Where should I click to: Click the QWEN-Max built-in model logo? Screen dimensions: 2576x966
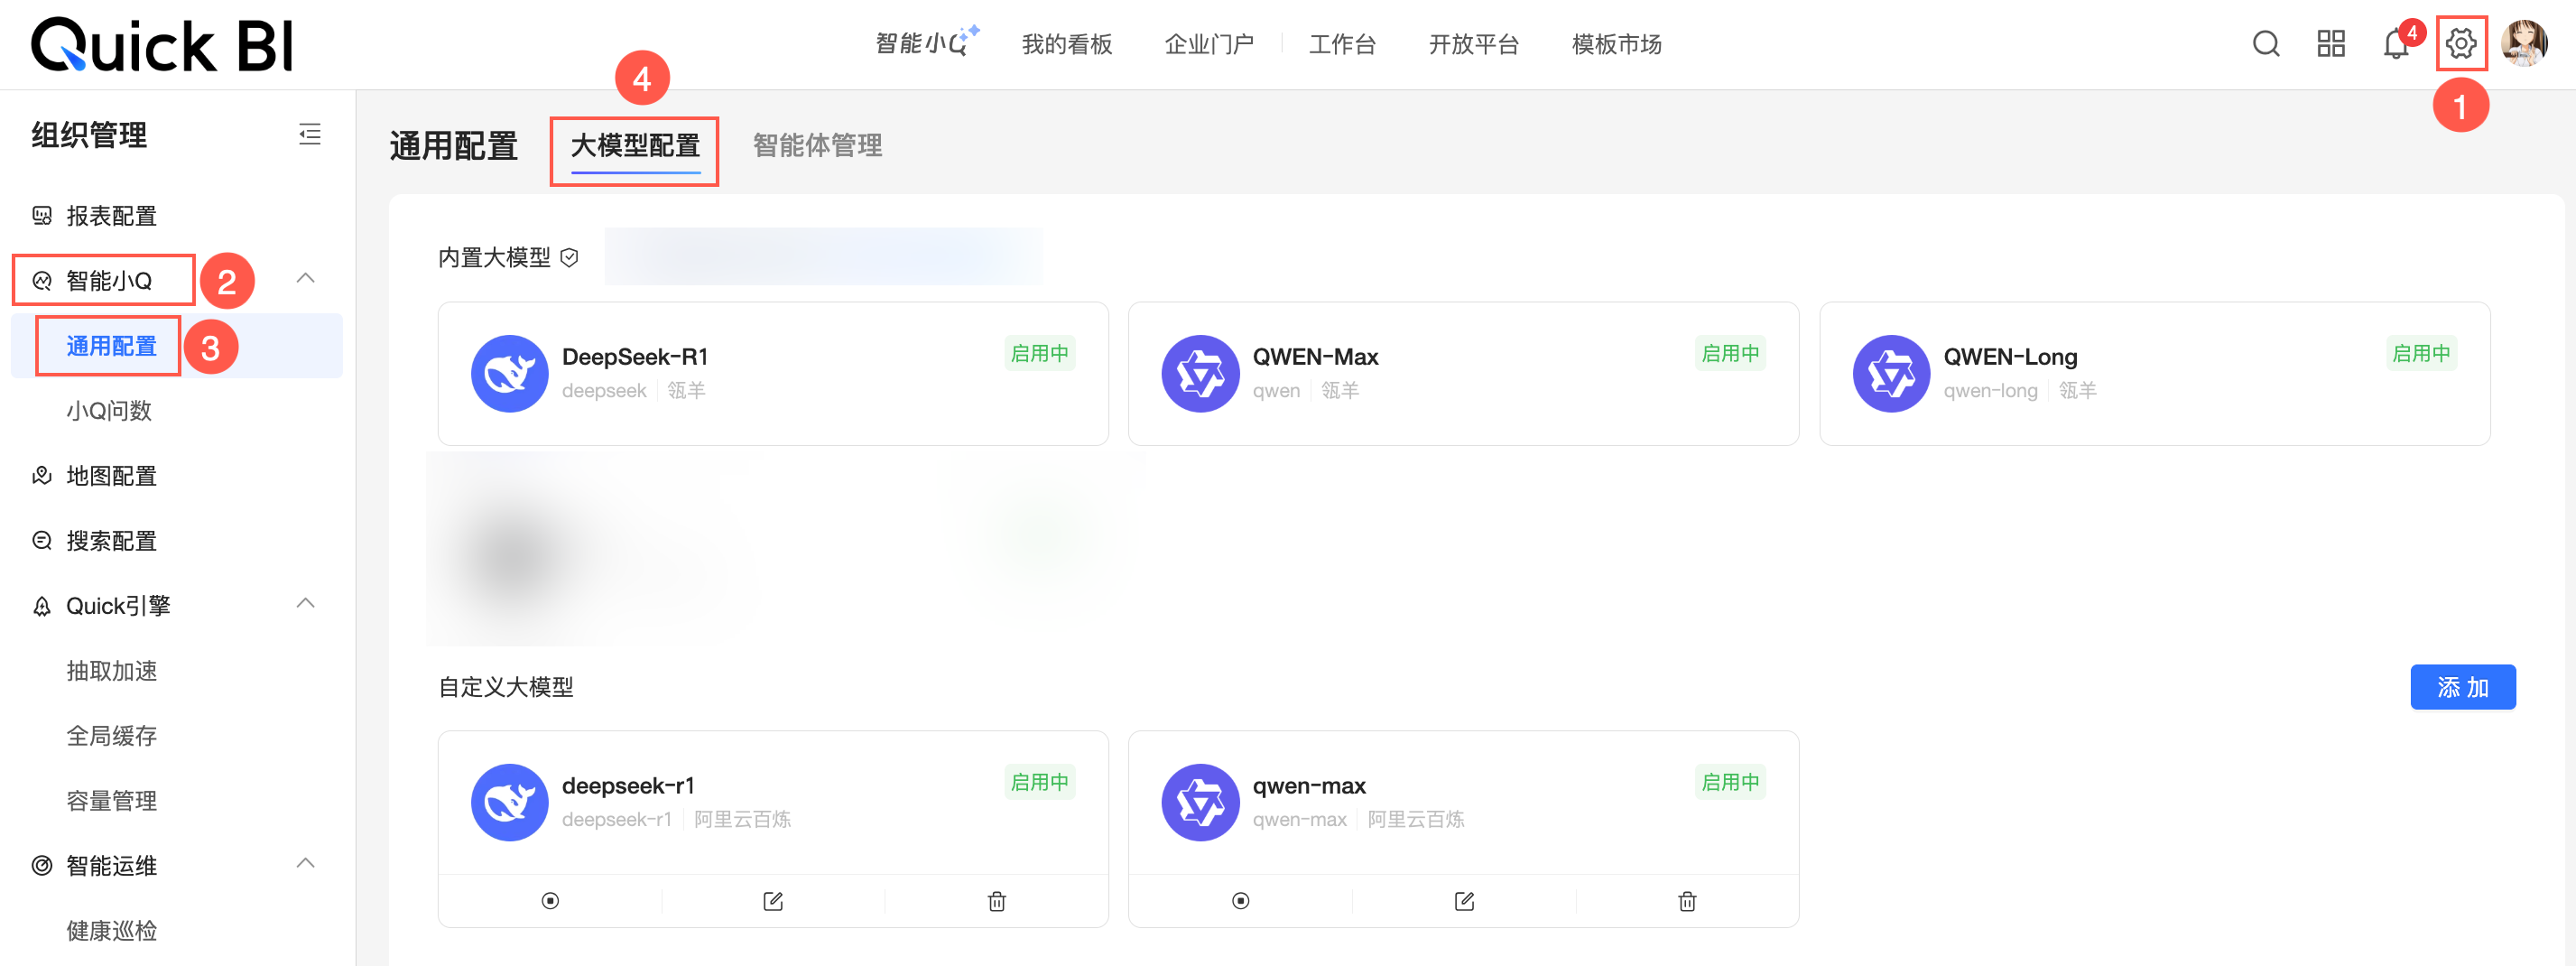coord(1200,374)
